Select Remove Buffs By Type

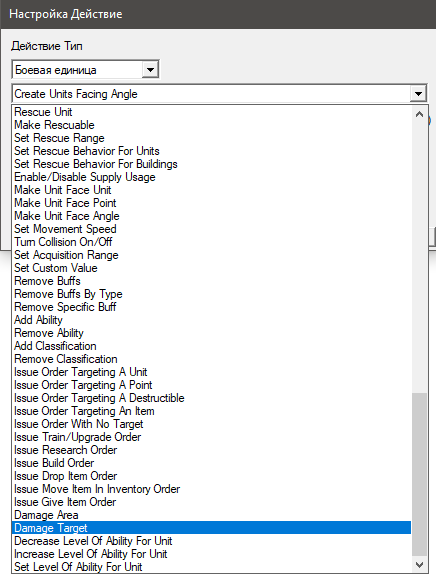[211, 294]
